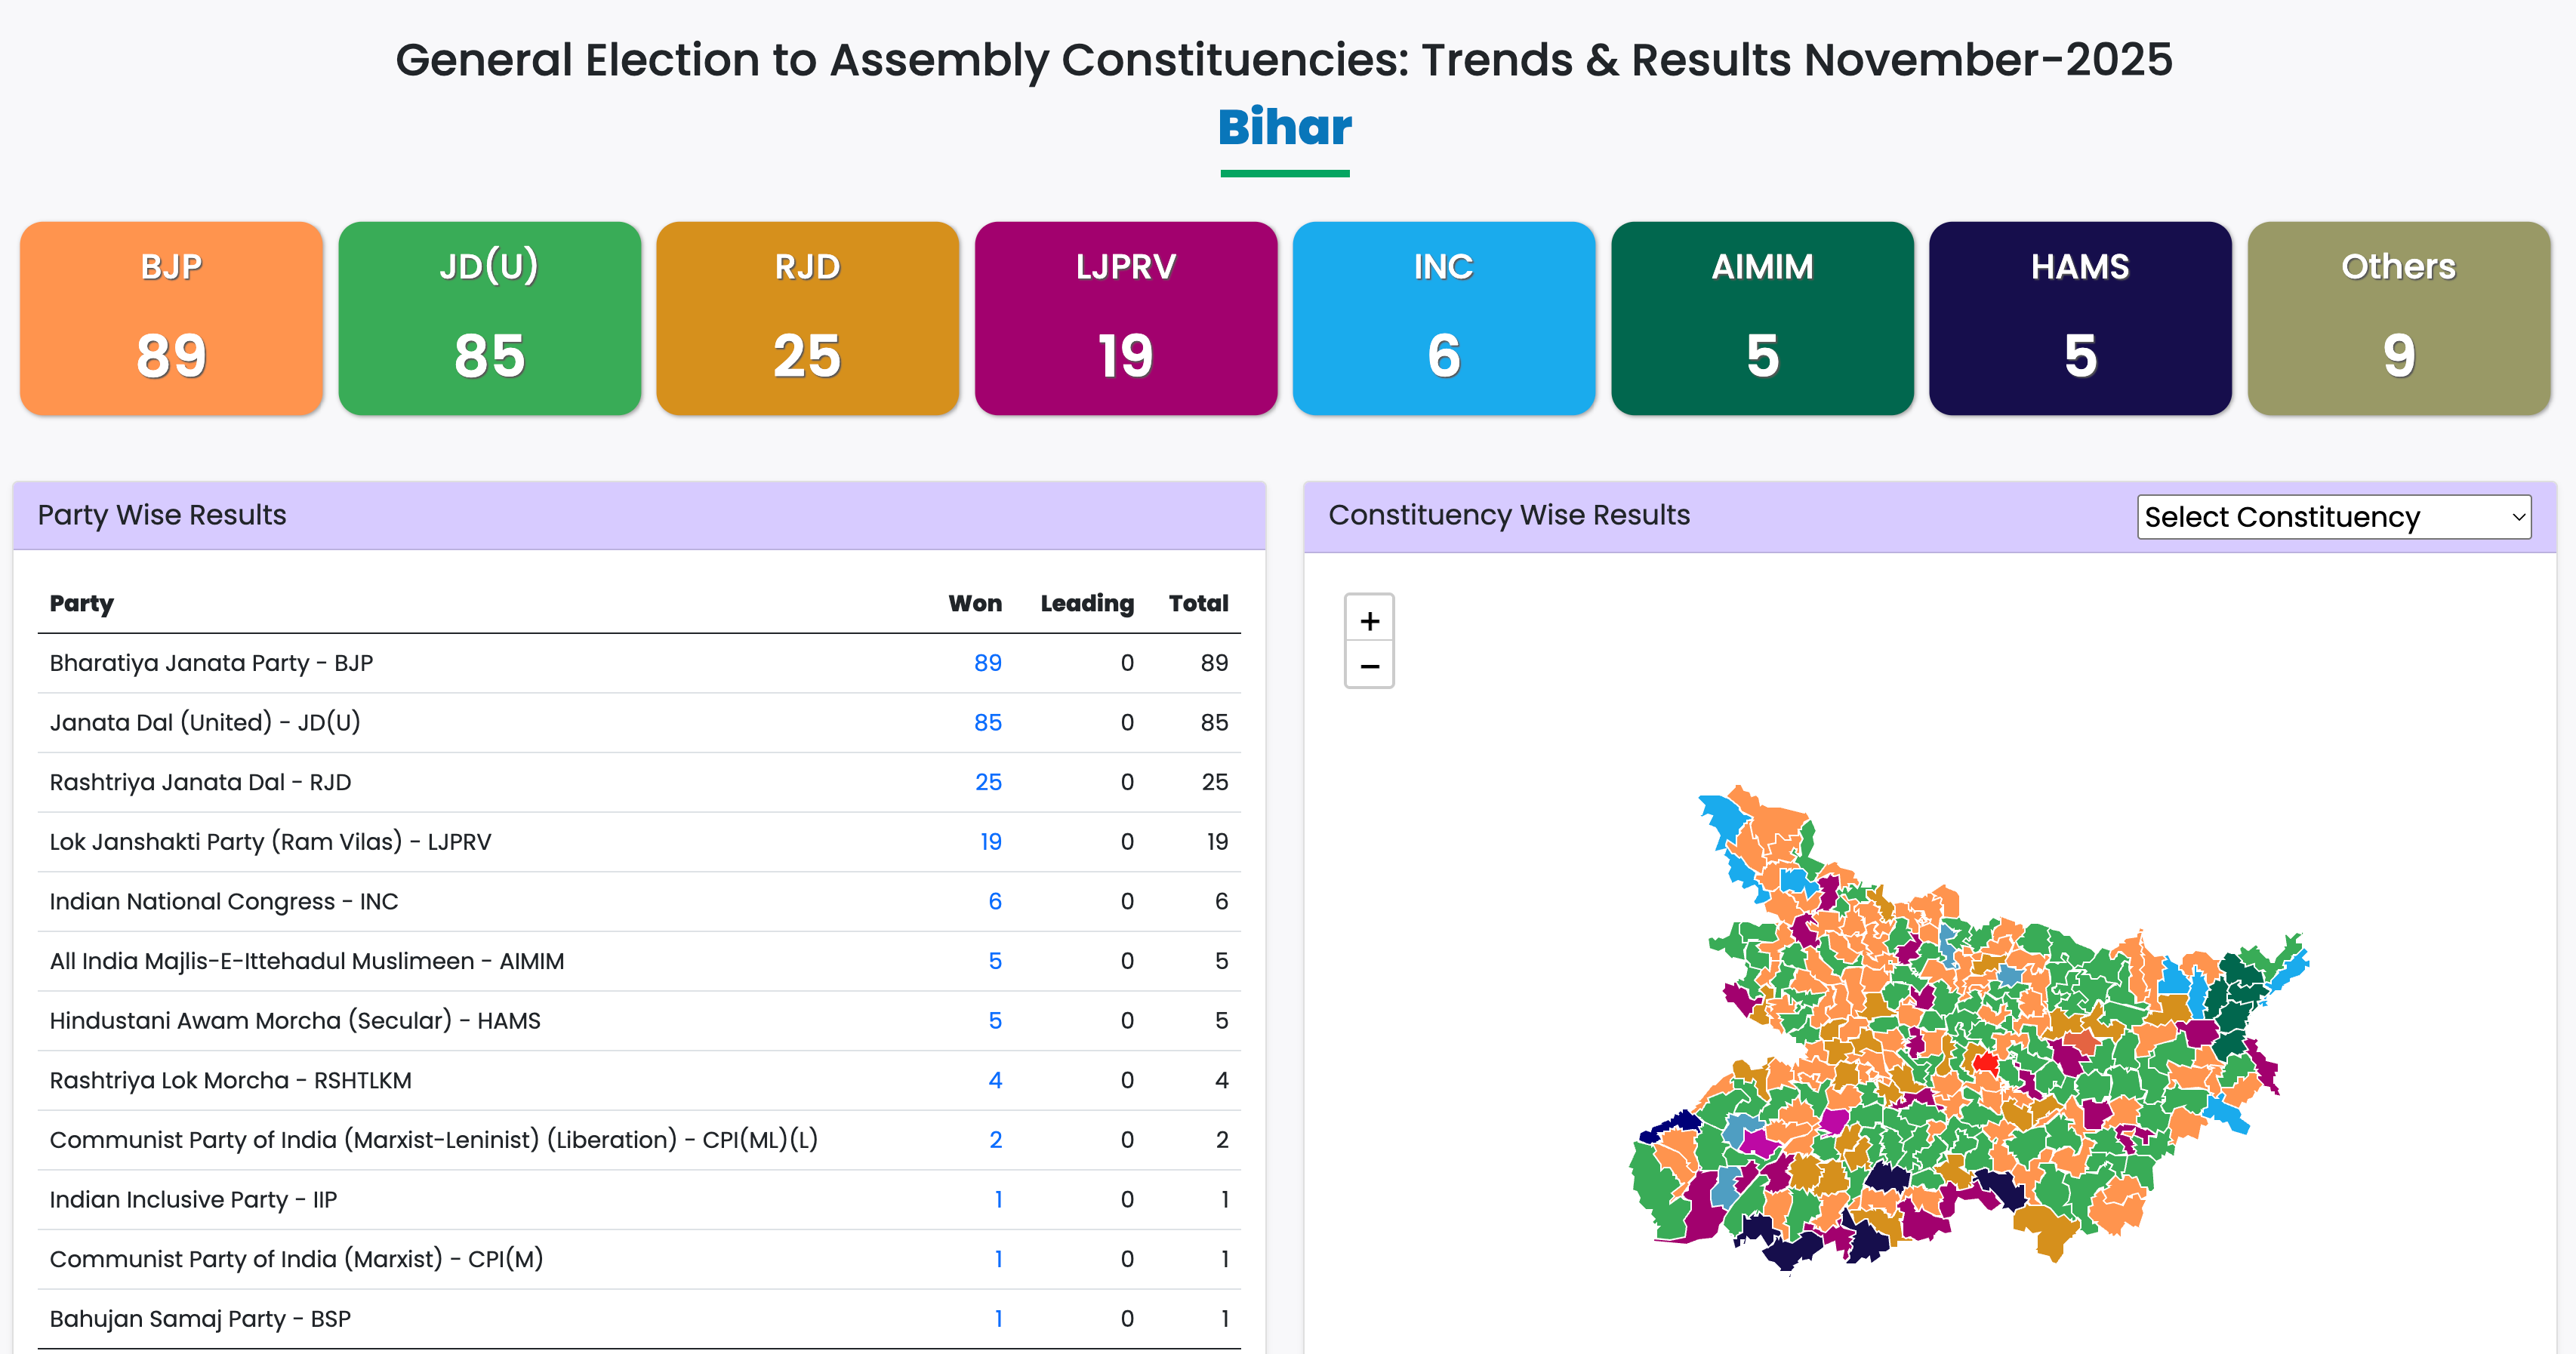Click the red constituency on Bihar map

[x=1984, y=1062]
